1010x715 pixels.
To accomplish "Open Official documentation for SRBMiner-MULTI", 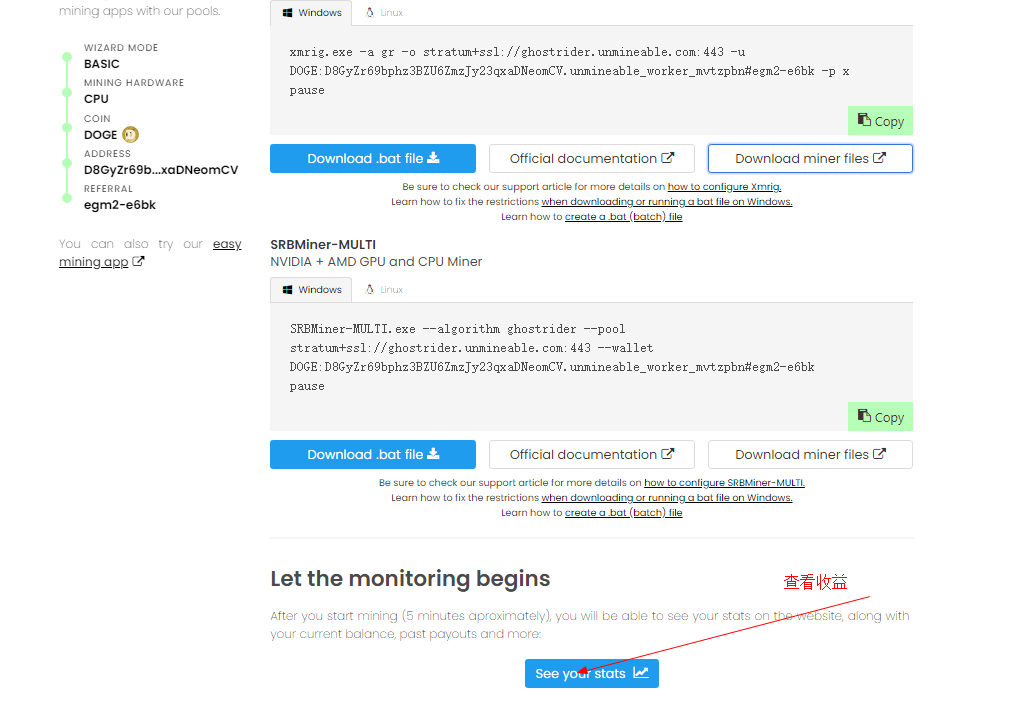I will click(x=591, y=454).
